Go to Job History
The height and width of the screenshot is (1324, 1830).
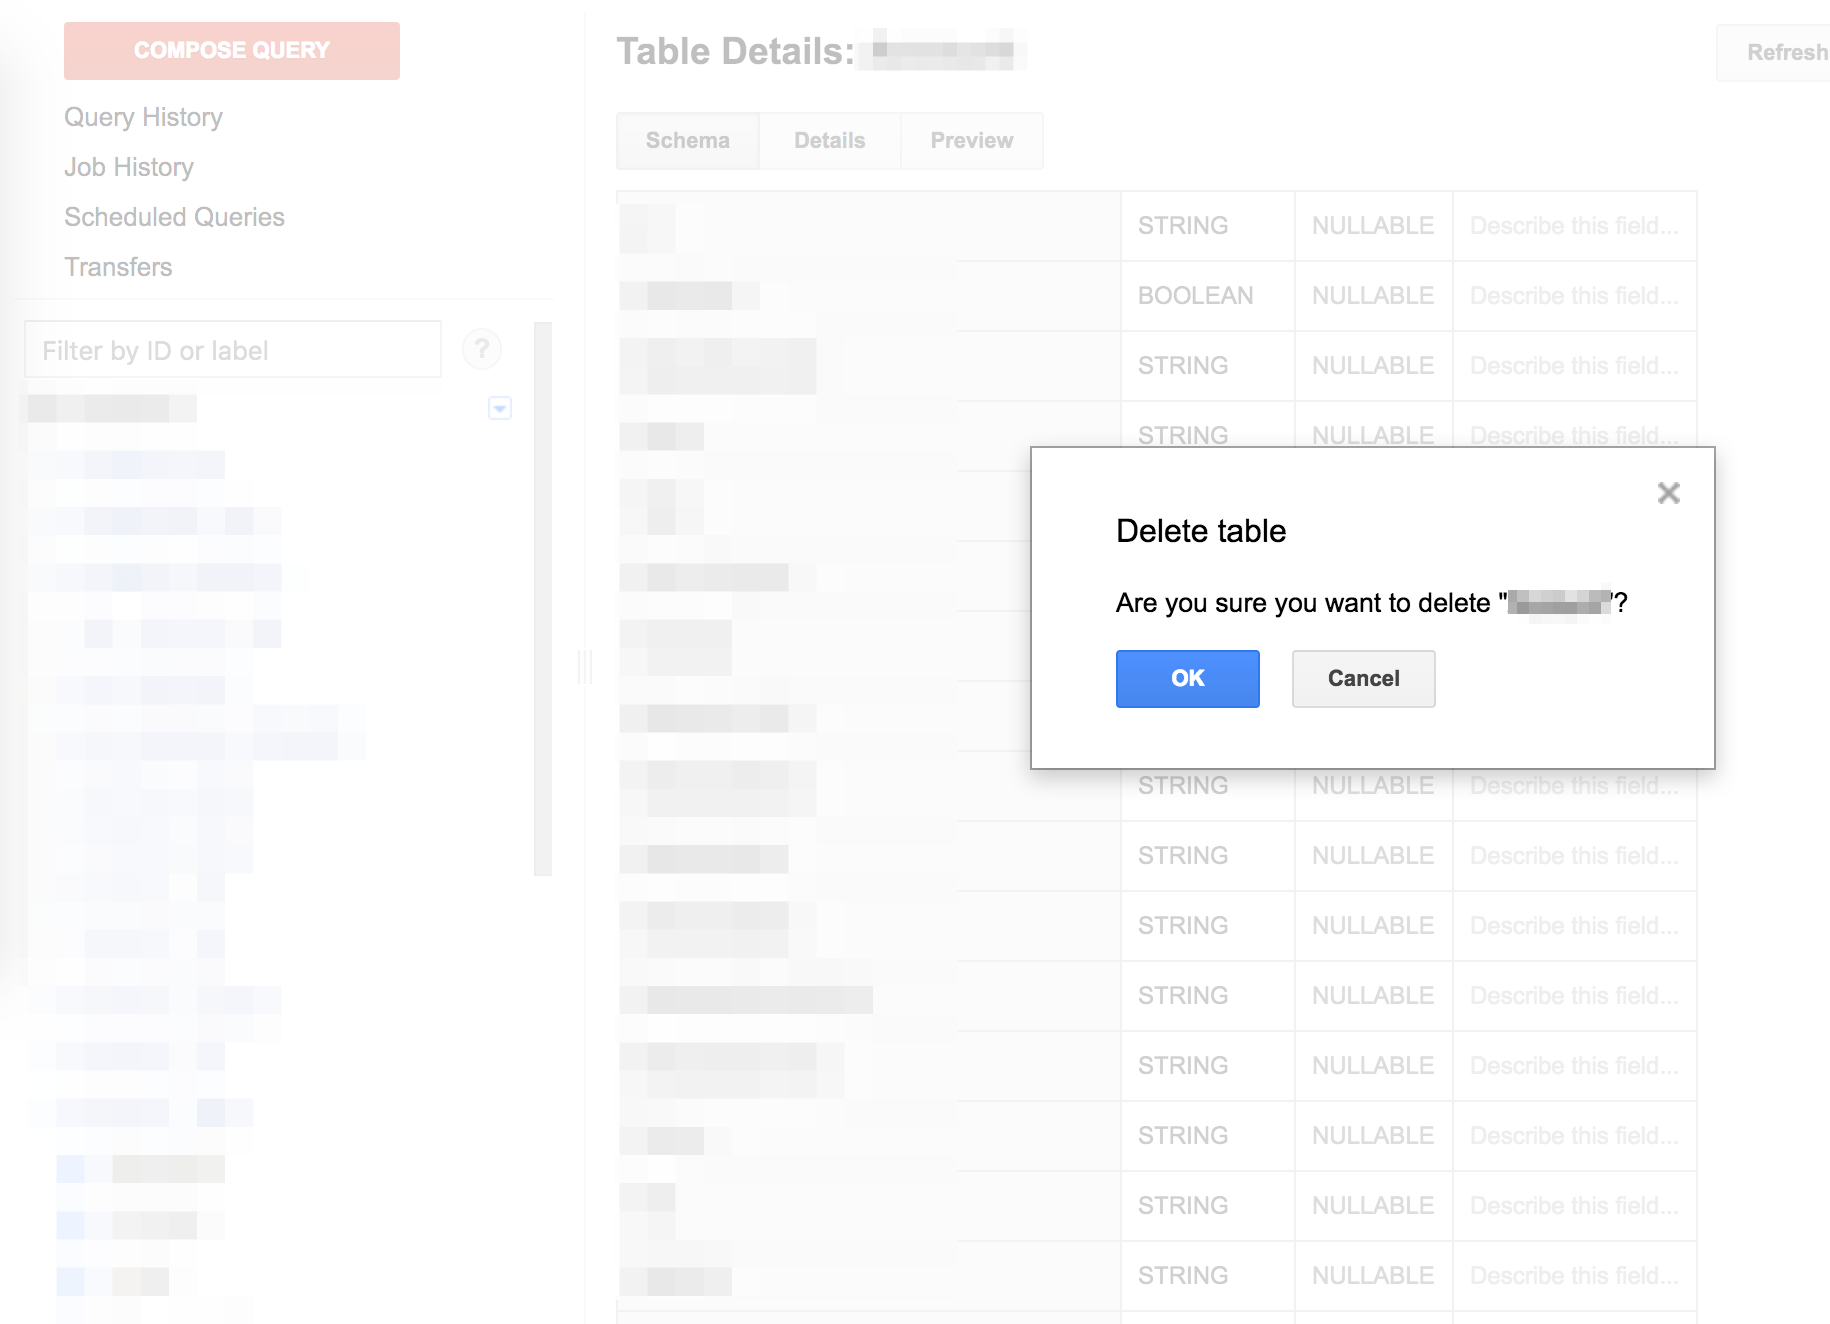click(129, 167)
